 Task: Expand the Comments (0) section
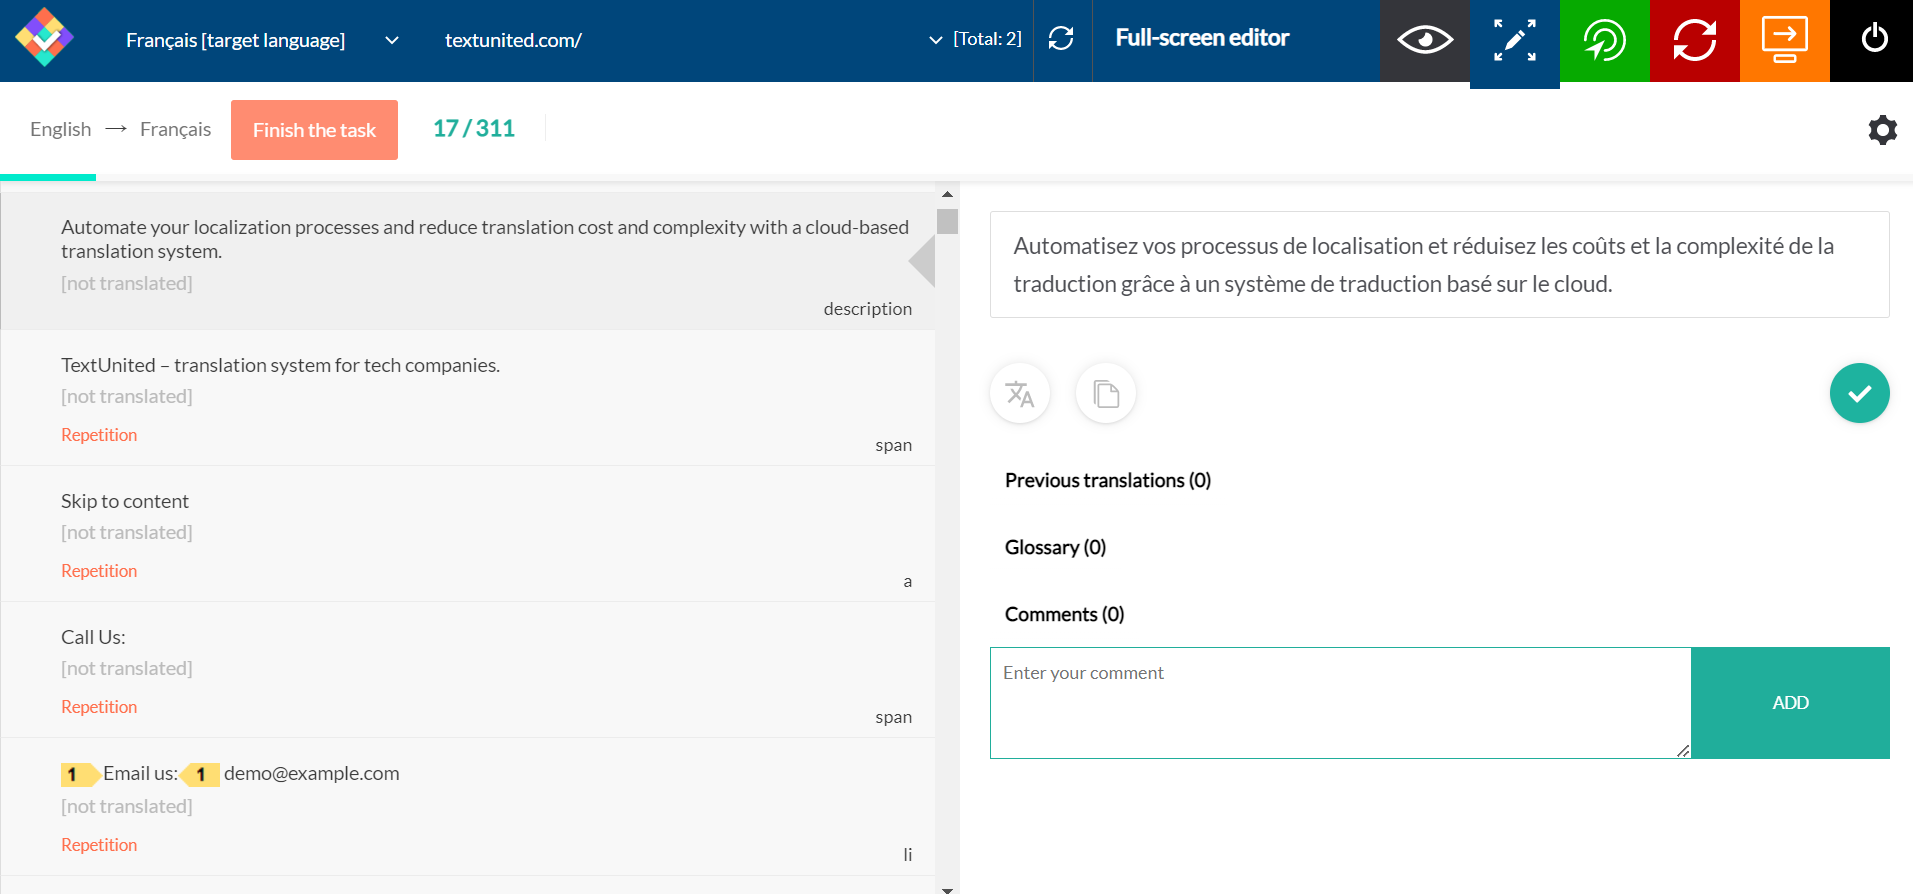pos(1064,615)
